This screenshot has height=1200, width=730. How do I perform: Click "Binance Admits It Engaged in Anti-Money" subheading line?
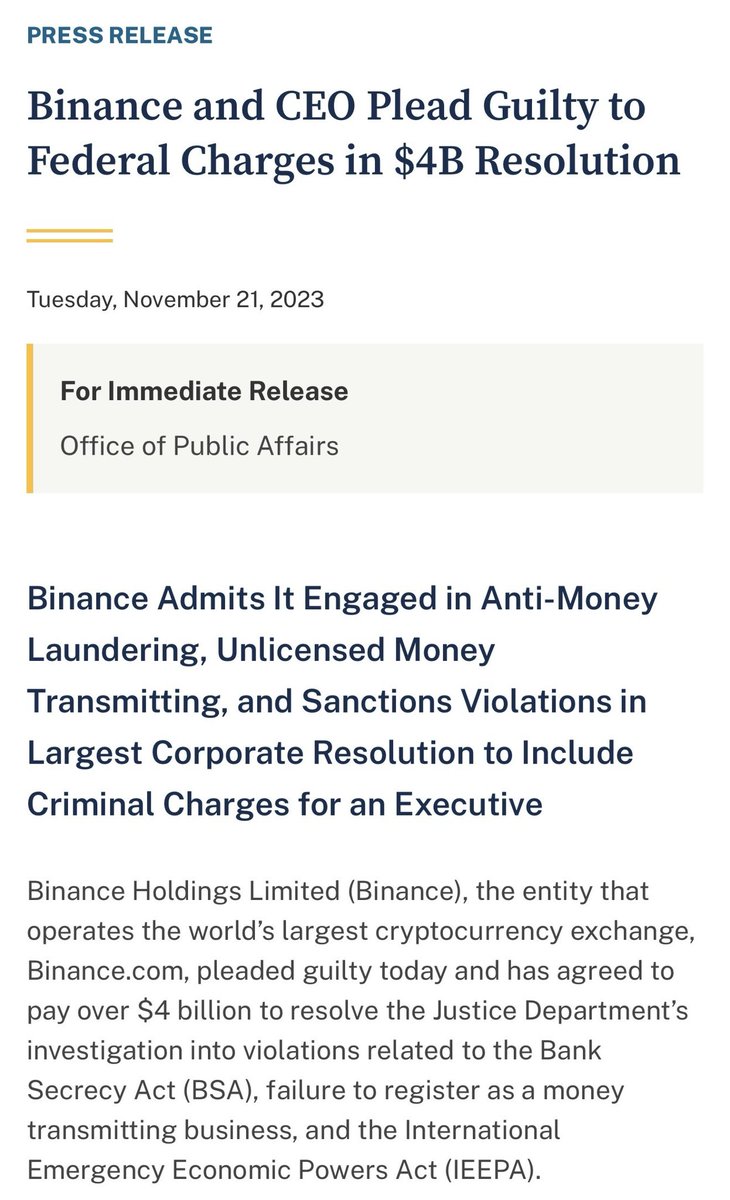coord(342,598)
